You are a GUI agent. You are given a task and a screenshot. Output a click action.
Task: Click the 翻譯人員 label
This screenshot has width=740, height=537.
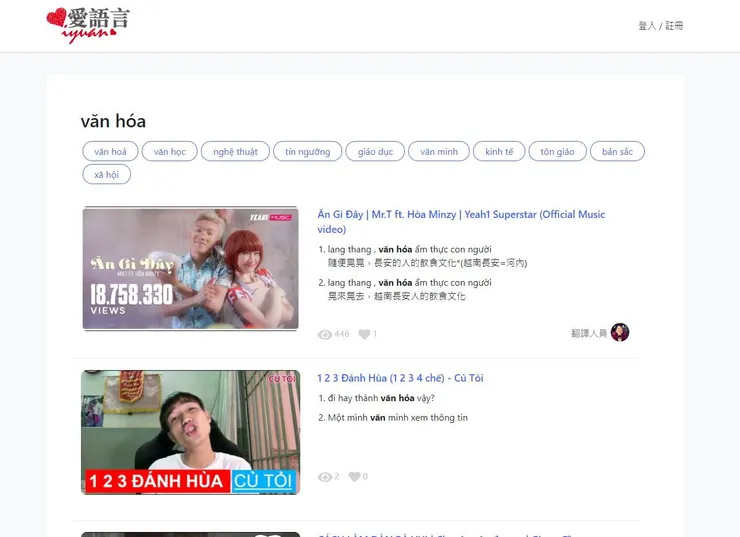coord(589,333)
